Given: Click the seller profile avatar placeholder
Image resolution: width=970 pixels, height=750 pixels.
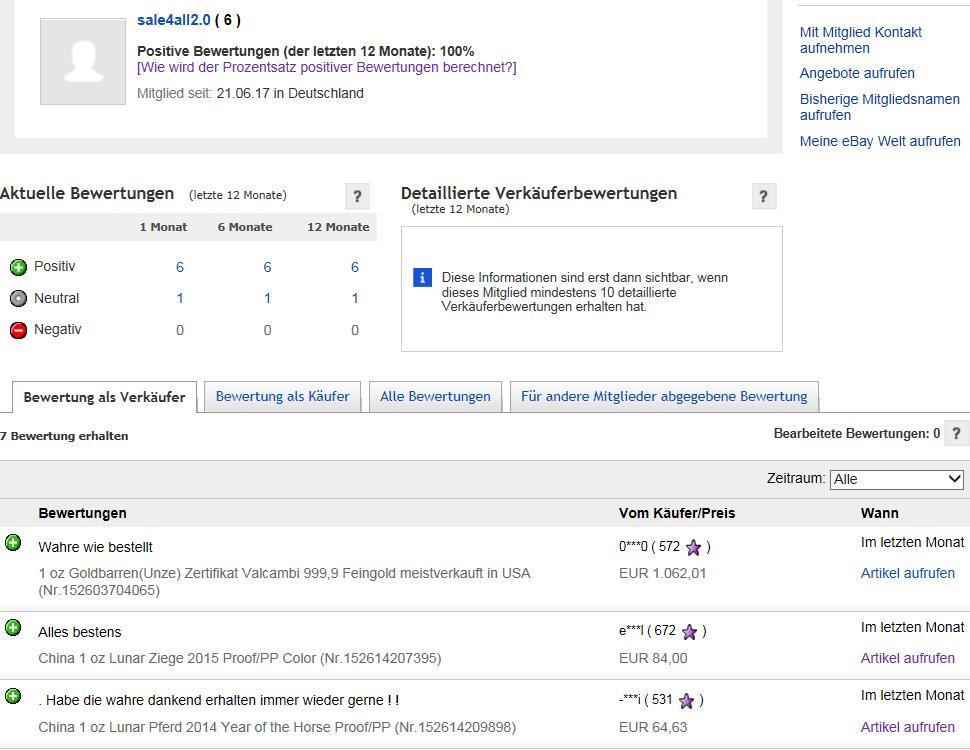Looking at the screenshot, I should [83, 61].
